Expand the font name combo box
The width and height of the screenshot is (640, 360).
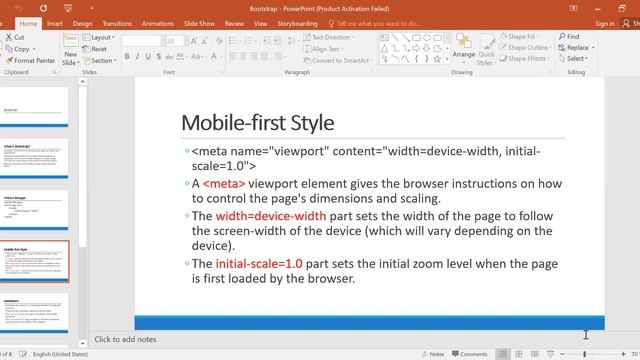coord(163,41)
